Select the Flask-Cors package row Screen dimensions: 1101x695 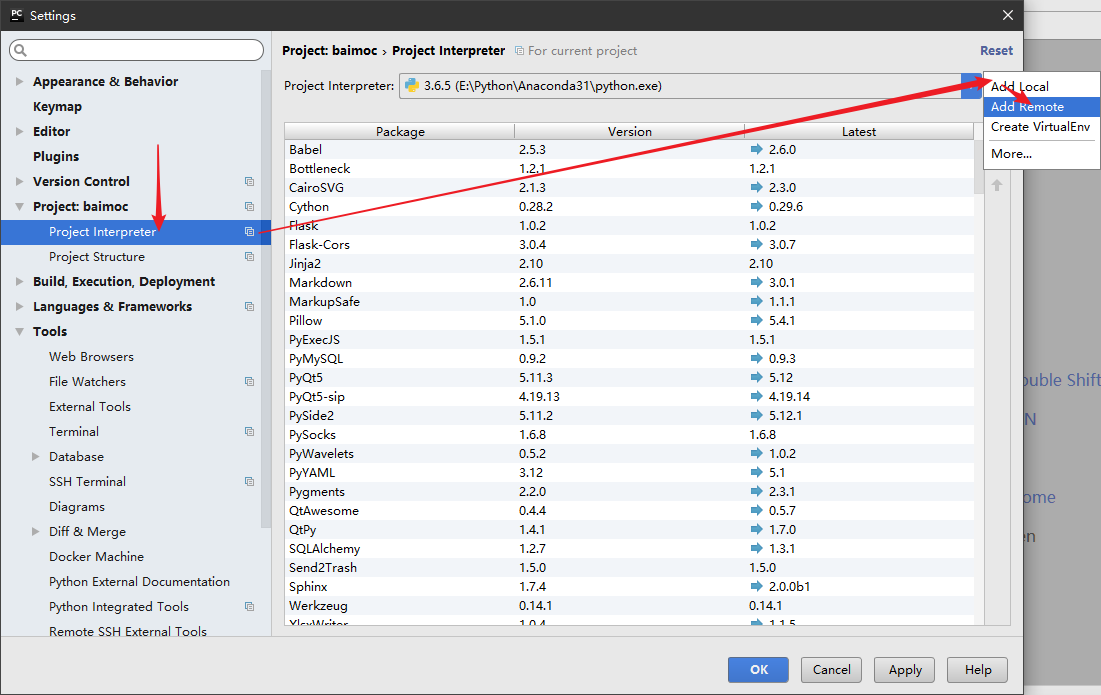pos(629,244)
